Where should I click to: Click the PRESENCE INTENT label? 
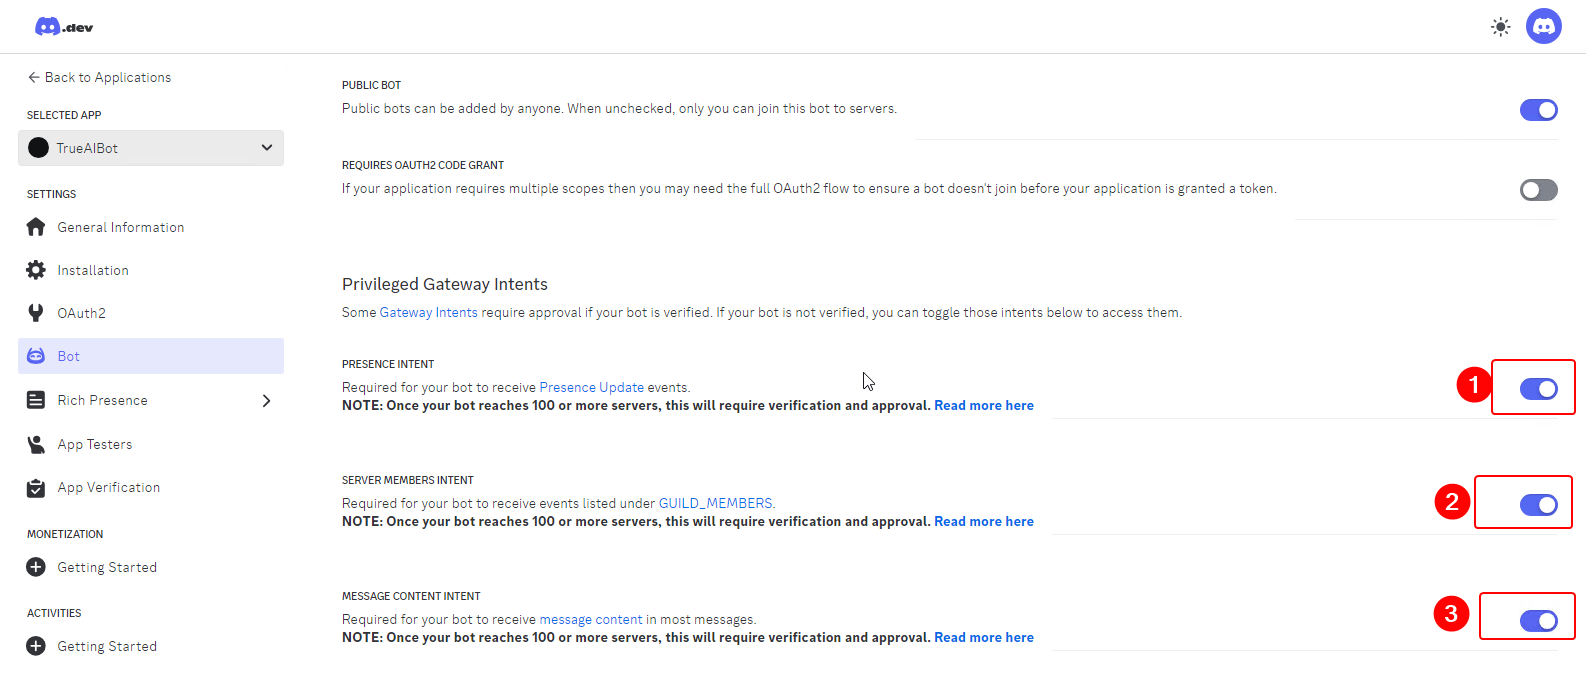coord(388,364)
